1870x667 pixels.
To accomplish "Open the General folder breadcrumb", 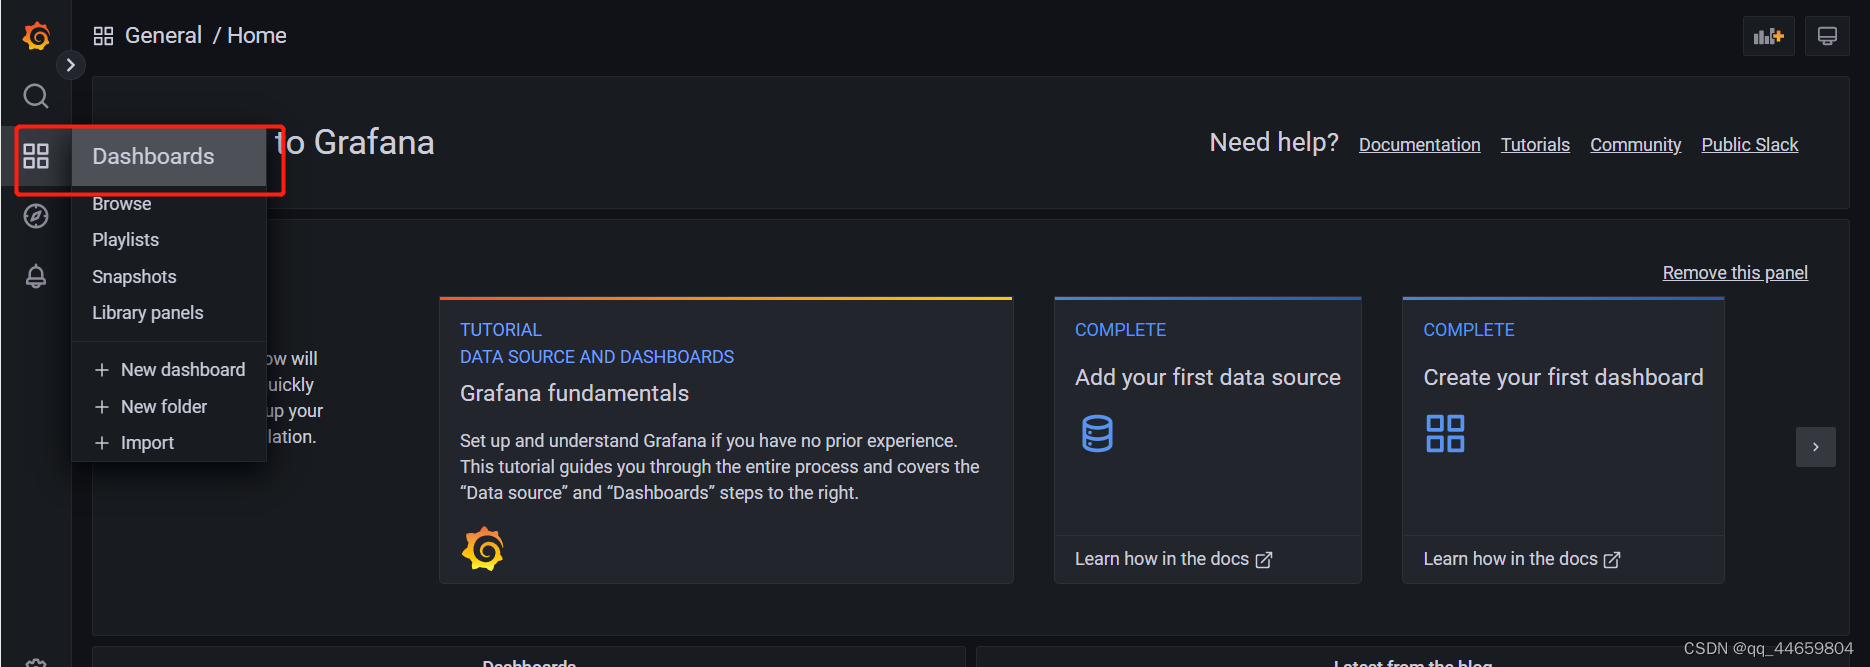I will point(163,36).
